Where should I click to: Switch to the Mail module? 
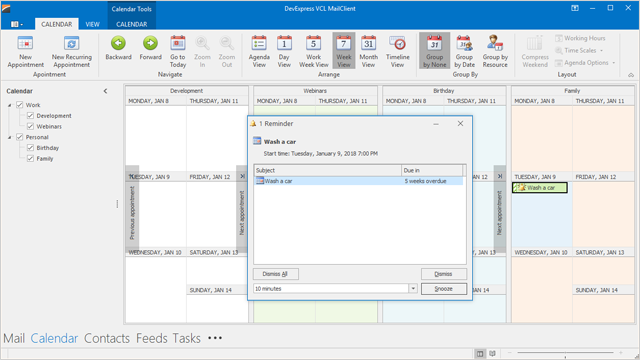tap(14, 338)
